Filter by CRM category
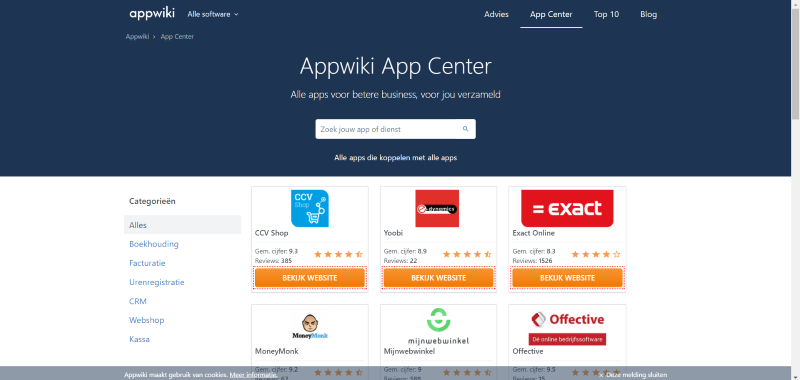Image resolution: width=800 pixels, height=380 pixels. pos(138,301)
